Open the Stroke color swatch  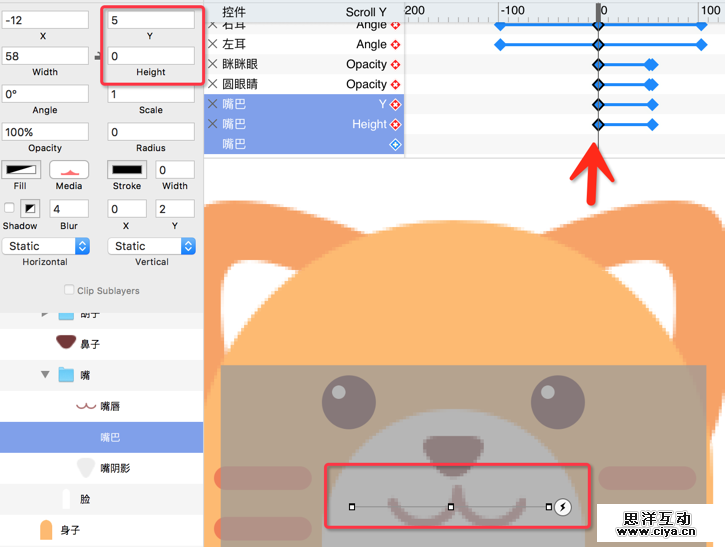point(126,171)
